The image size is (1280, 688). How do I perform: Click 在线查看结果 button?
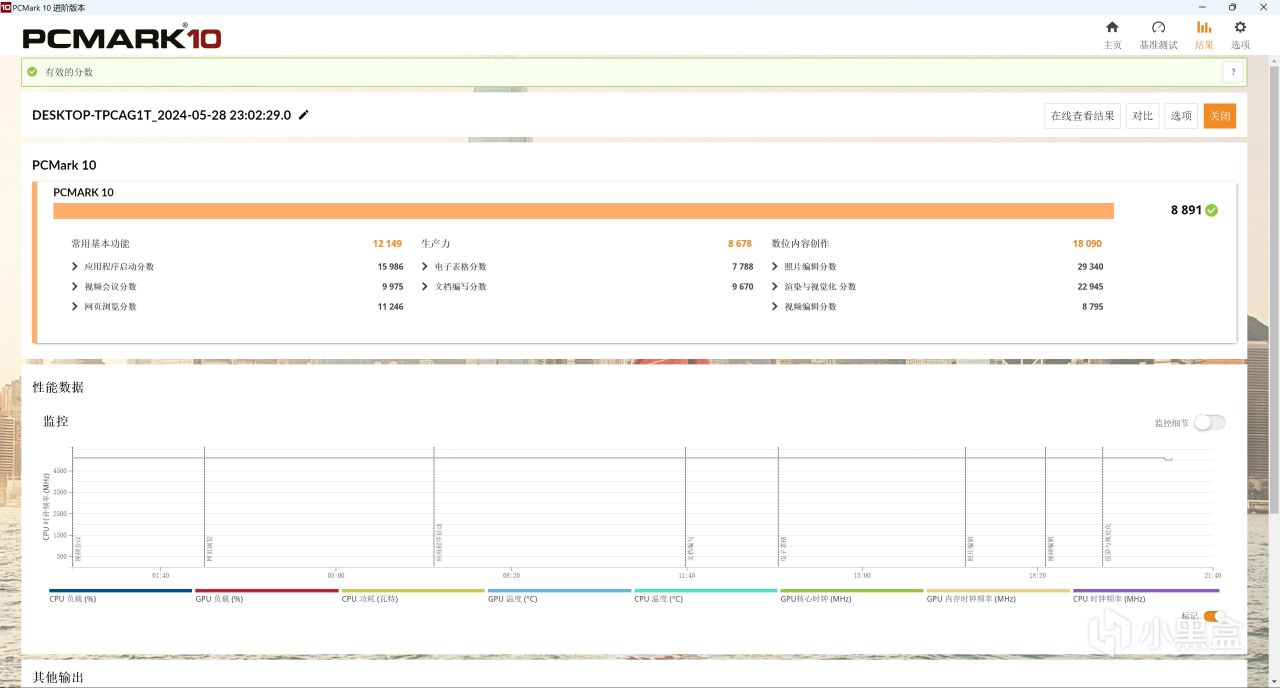point(1082,116)
